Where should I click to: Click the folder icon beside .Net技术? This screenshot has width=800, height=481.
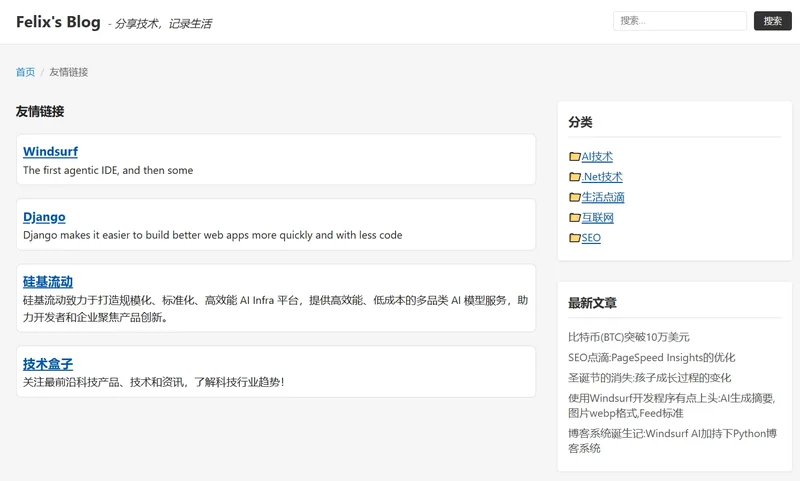[574, 177]
